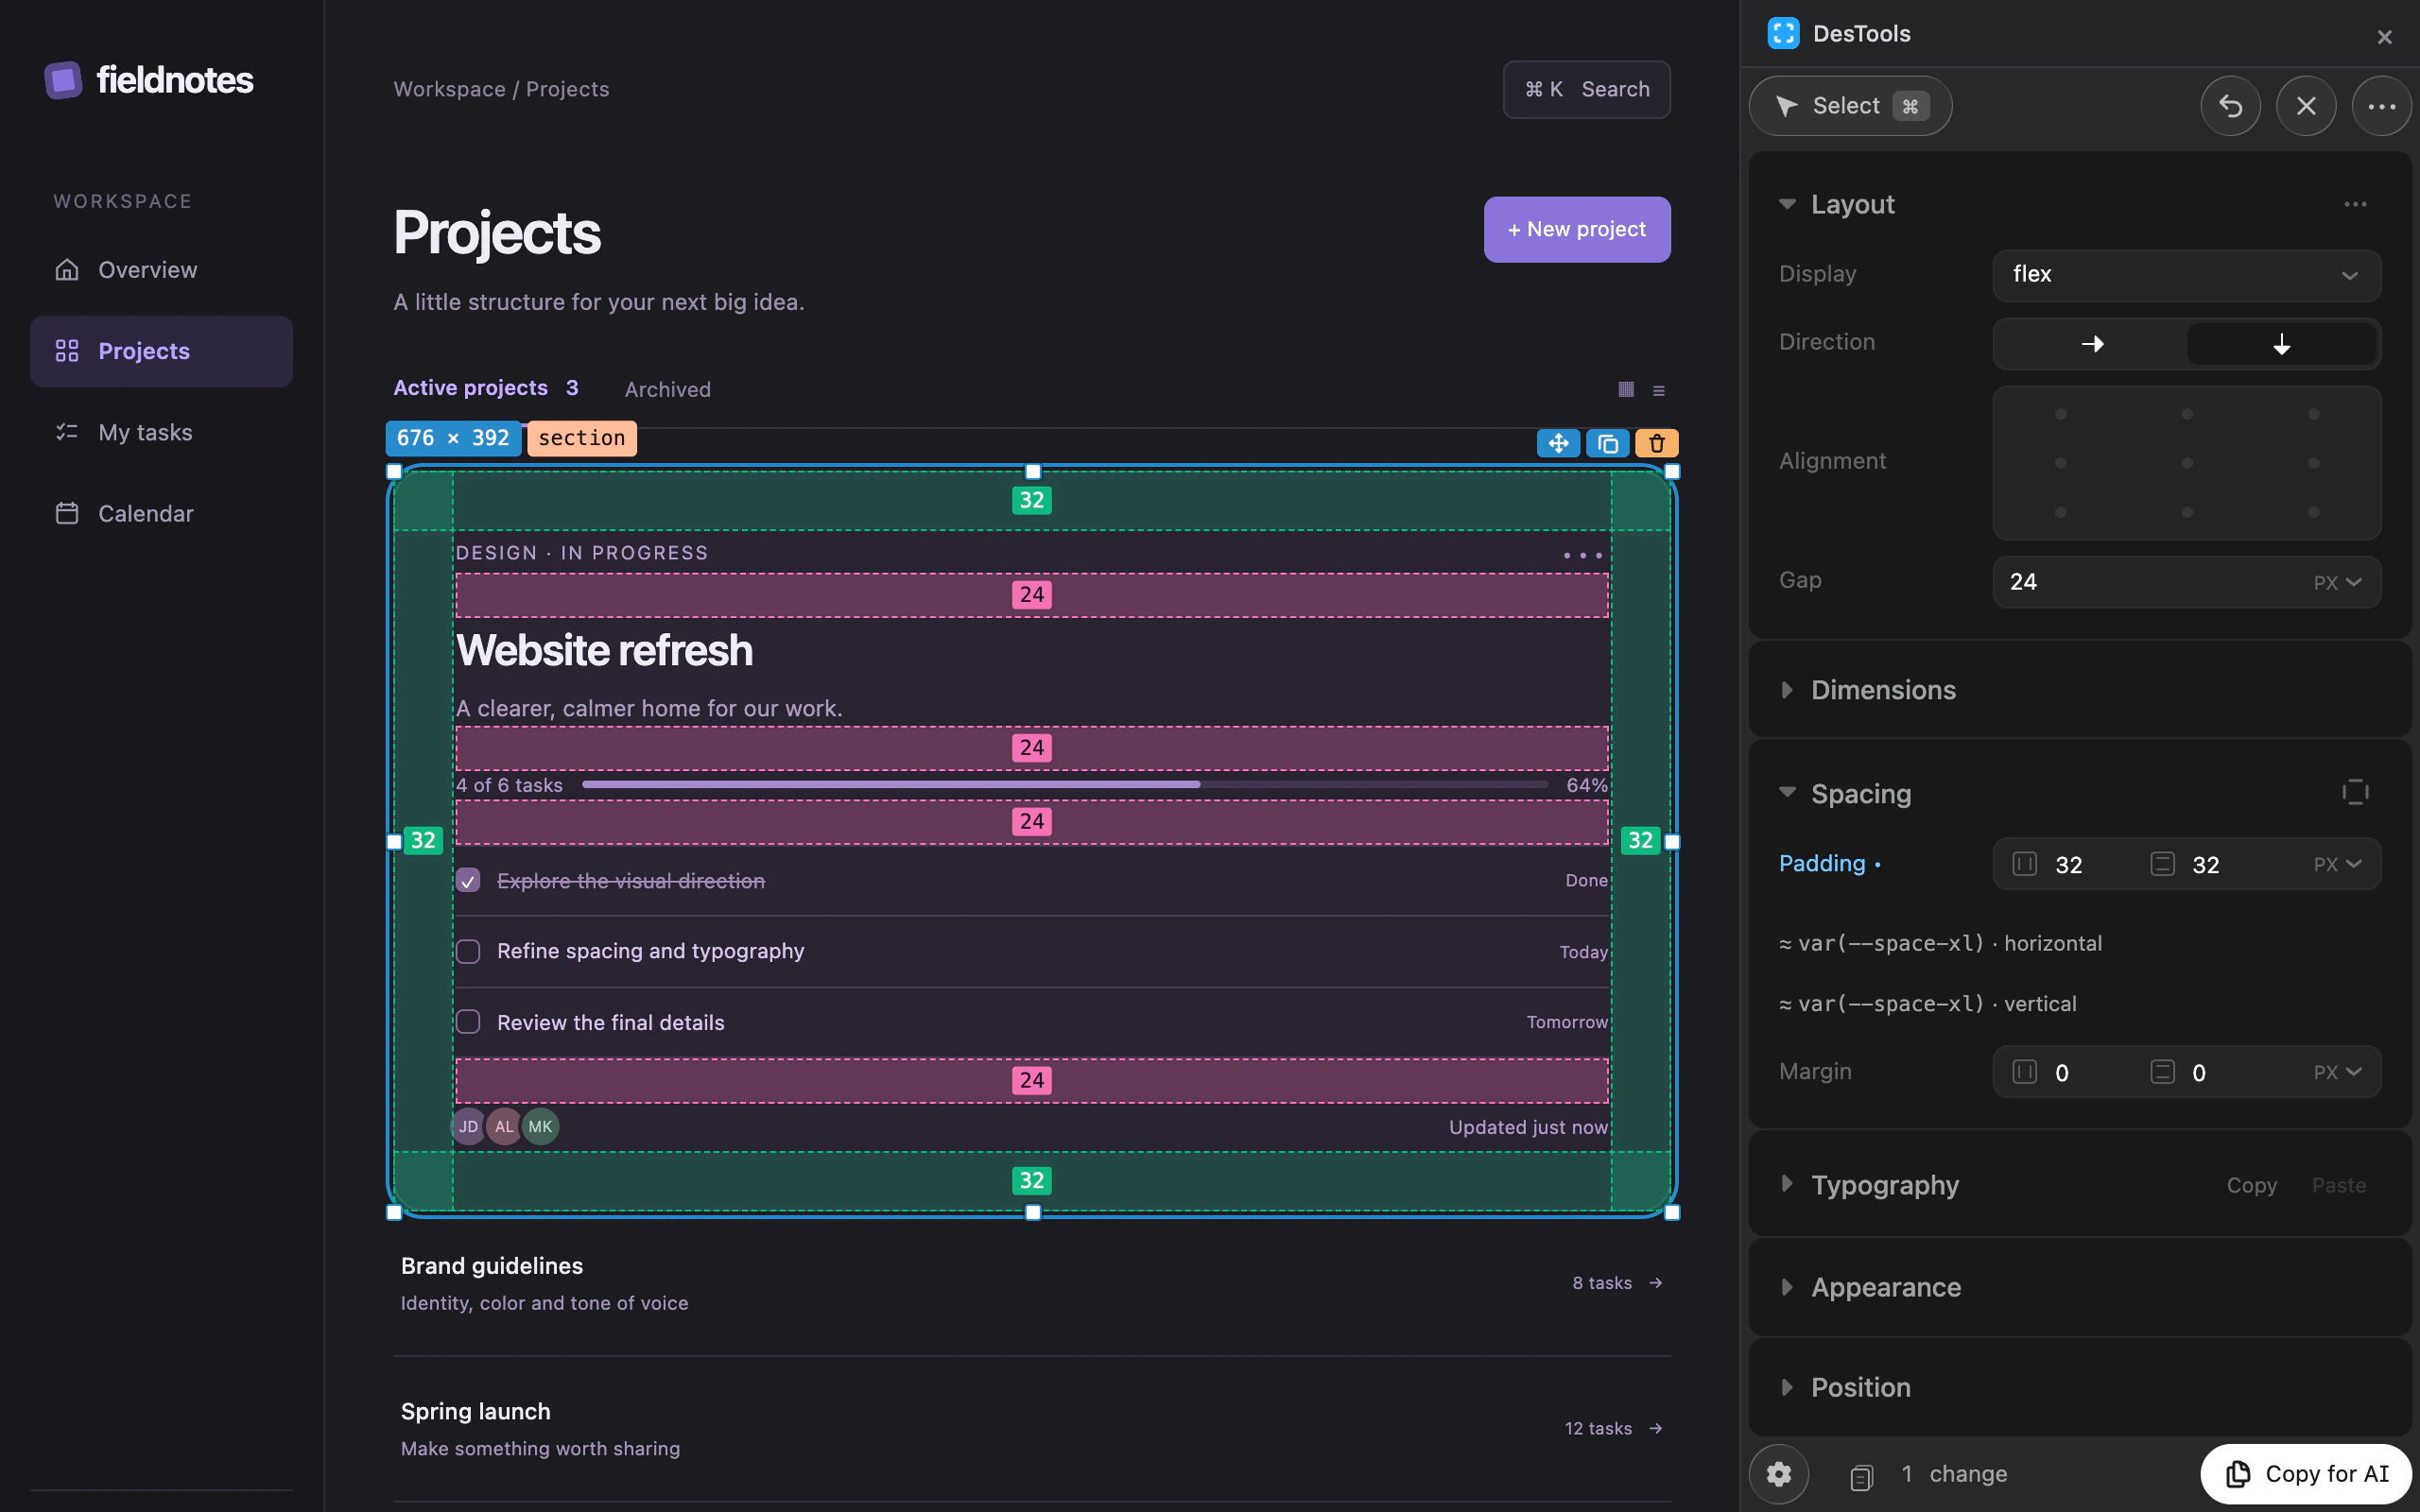This screenshot has width=2420, height=1512.
Task: Switch to the Archived tab
Action: [668, 390]
